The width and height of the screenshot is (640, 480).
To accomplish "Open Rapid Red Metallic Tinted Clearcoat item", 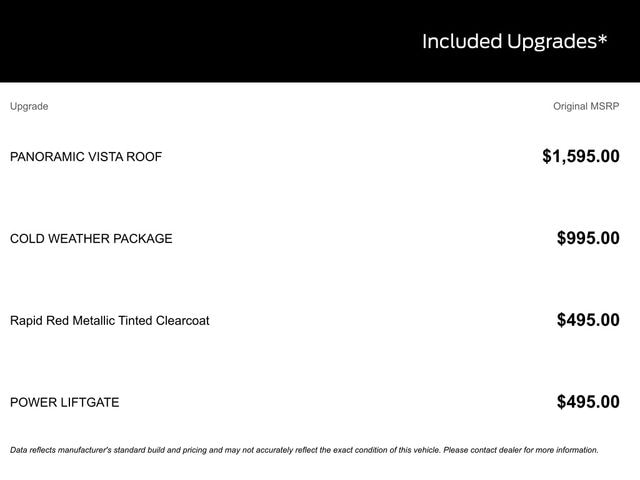I will 110,321.
